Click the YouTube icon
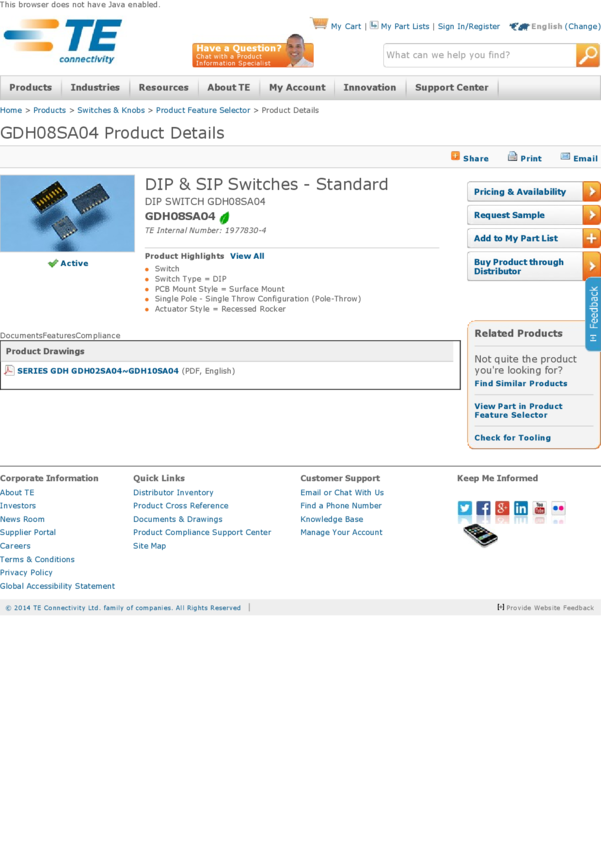 coord(540,508)
